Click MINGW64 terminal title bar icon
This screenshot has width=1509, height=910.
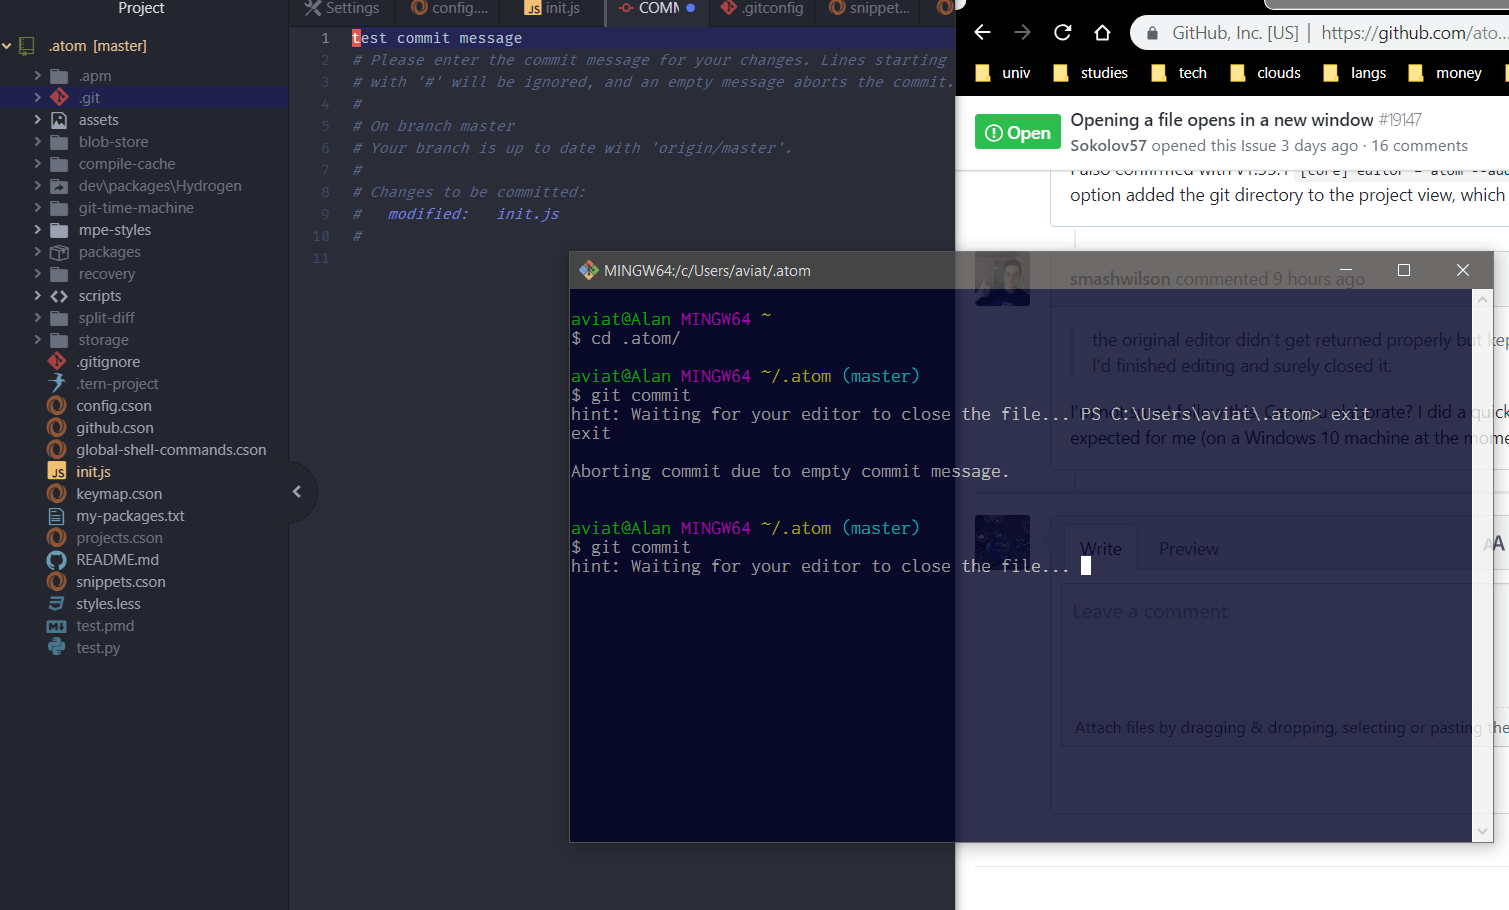tap(589, 271)
